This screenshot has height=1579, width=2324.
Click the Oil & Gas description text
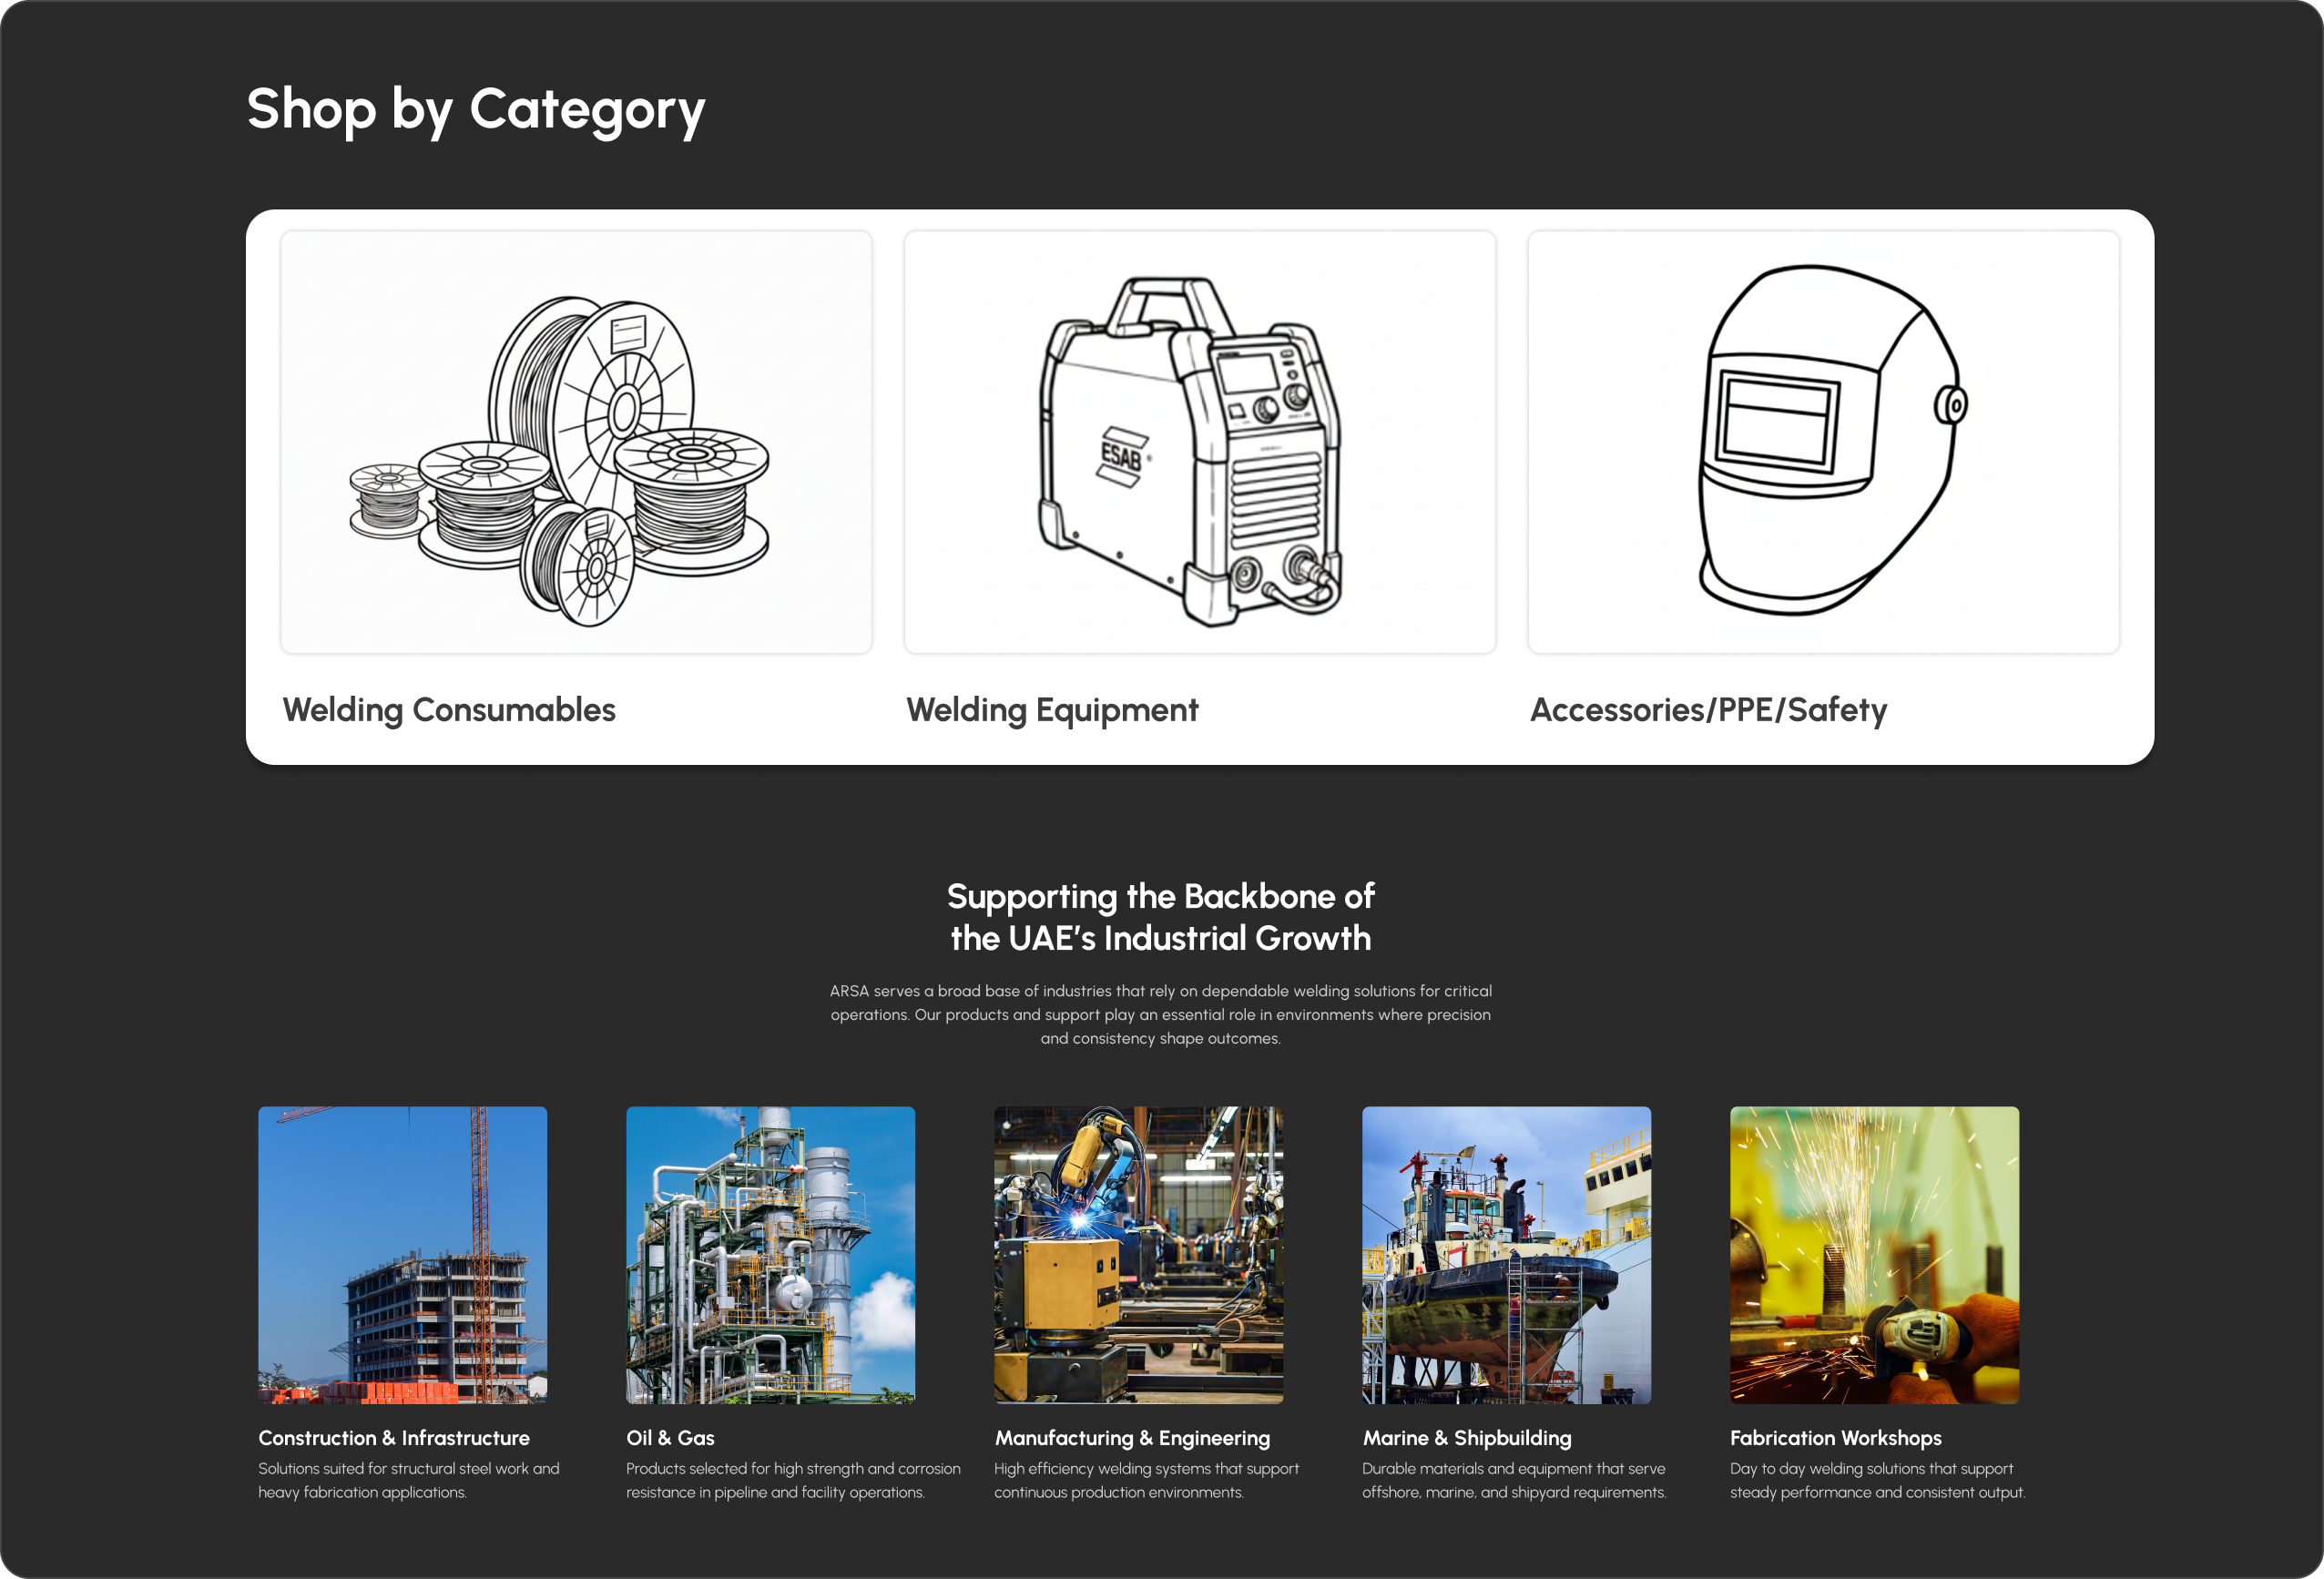792,1480
